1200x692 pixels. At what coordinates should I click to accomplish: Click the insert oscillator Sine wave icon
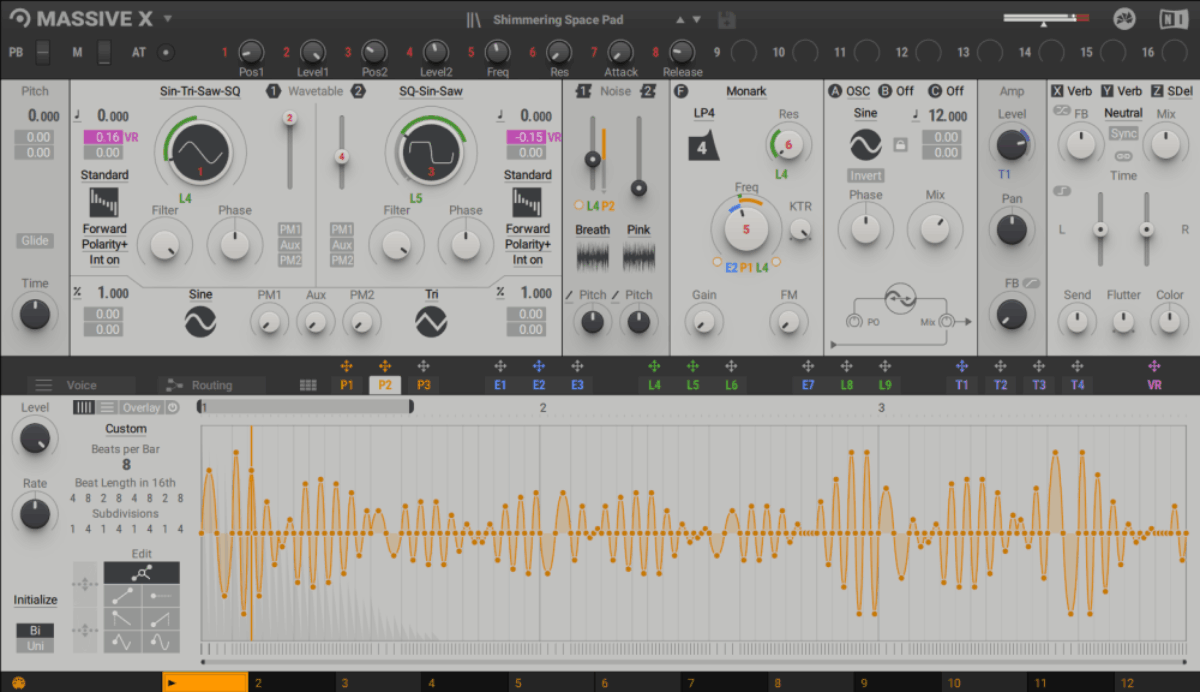[x=865, y=146]
